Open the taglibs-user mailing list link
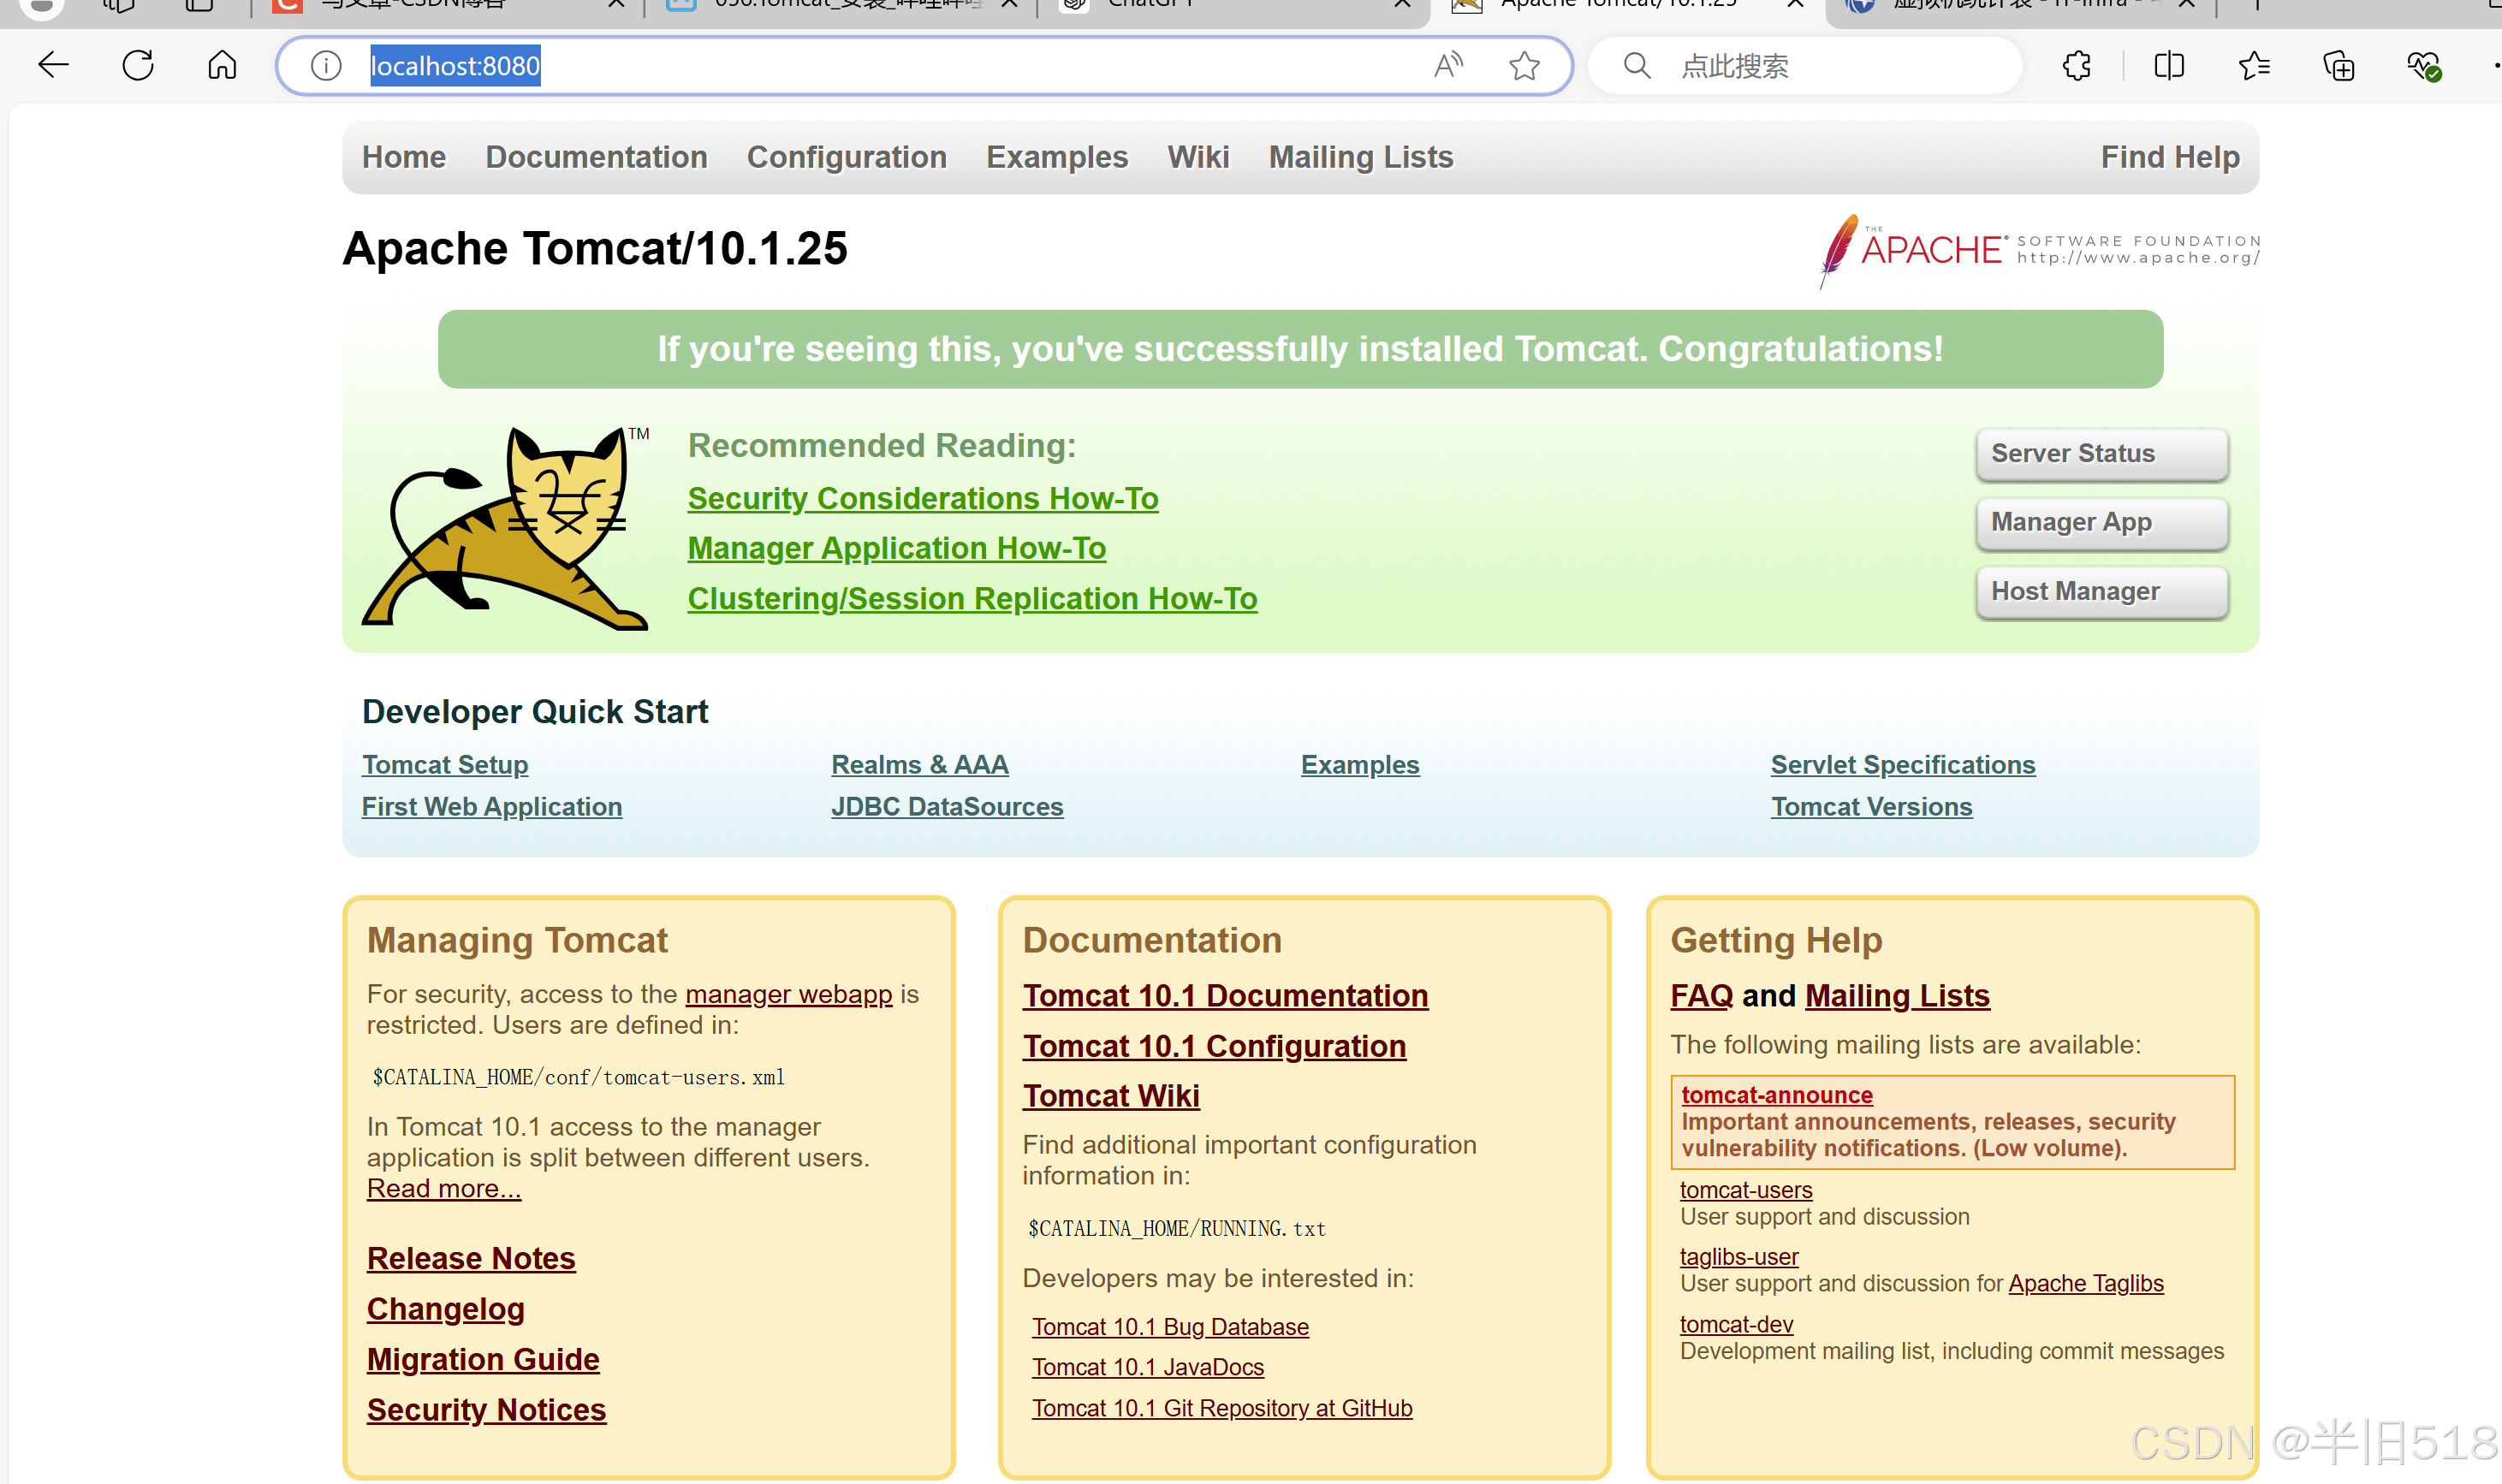Image resolution: width=2502 pixels, height=1484 pixels. tap(1739, 1257)
